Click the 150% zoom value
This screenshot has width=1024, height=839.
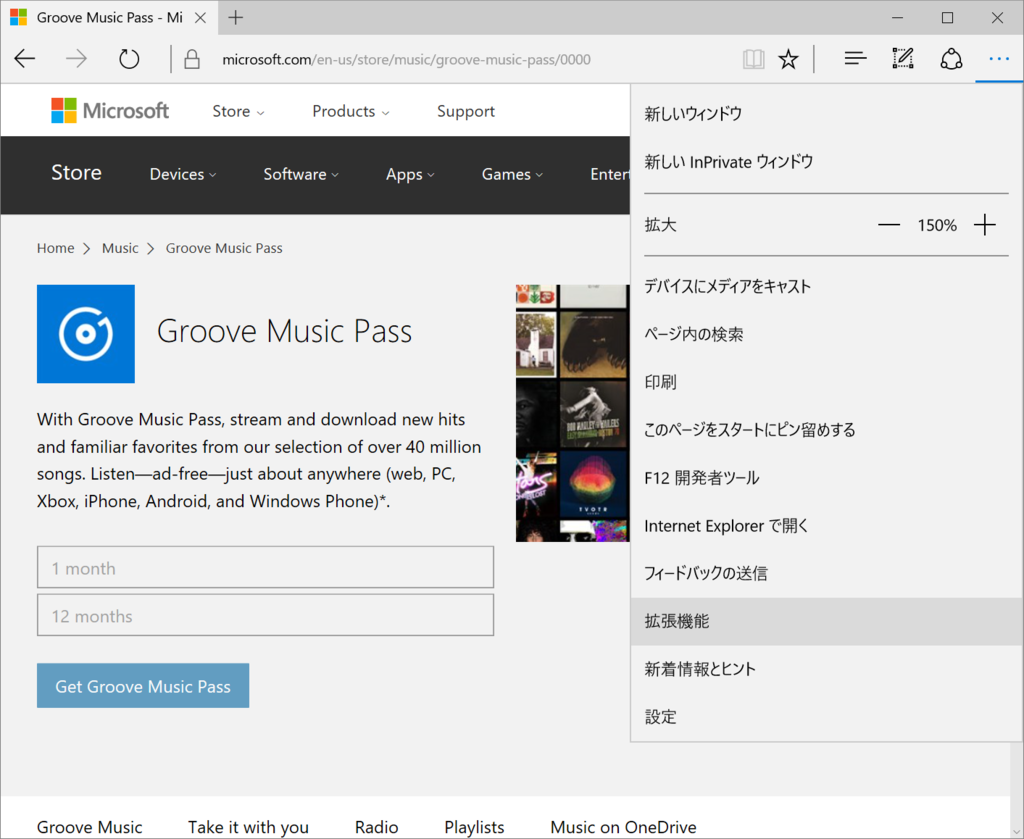[936, 225]
